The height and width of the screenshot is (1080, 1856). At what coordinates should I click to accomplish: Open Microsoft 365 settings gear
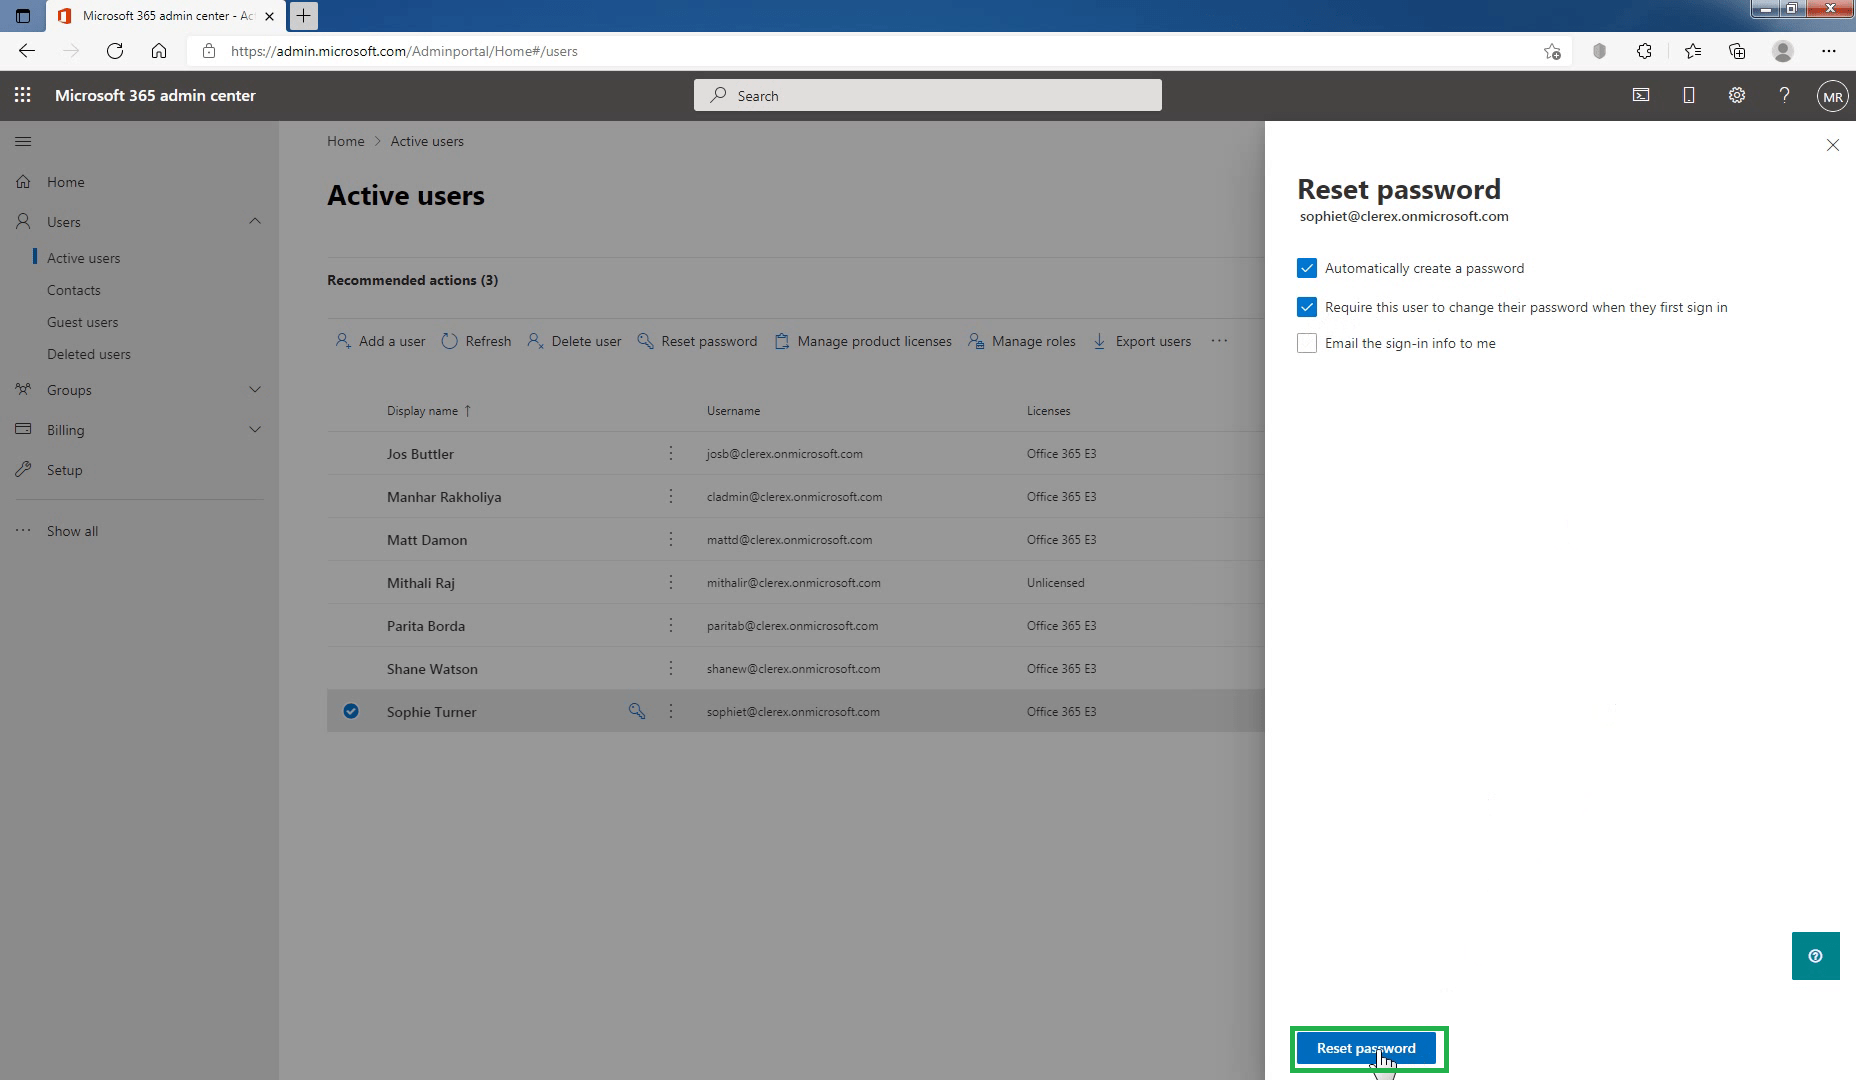tap(1737, 95)
